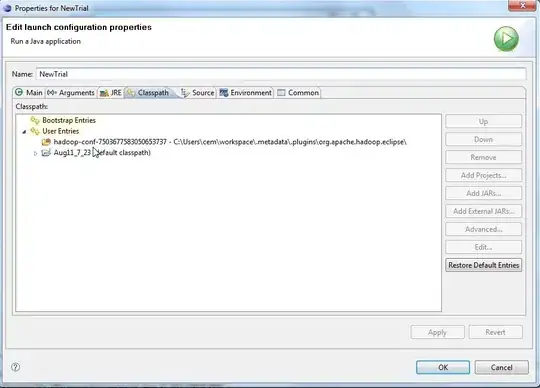Click the Name input field

click(x=281, y=74)
